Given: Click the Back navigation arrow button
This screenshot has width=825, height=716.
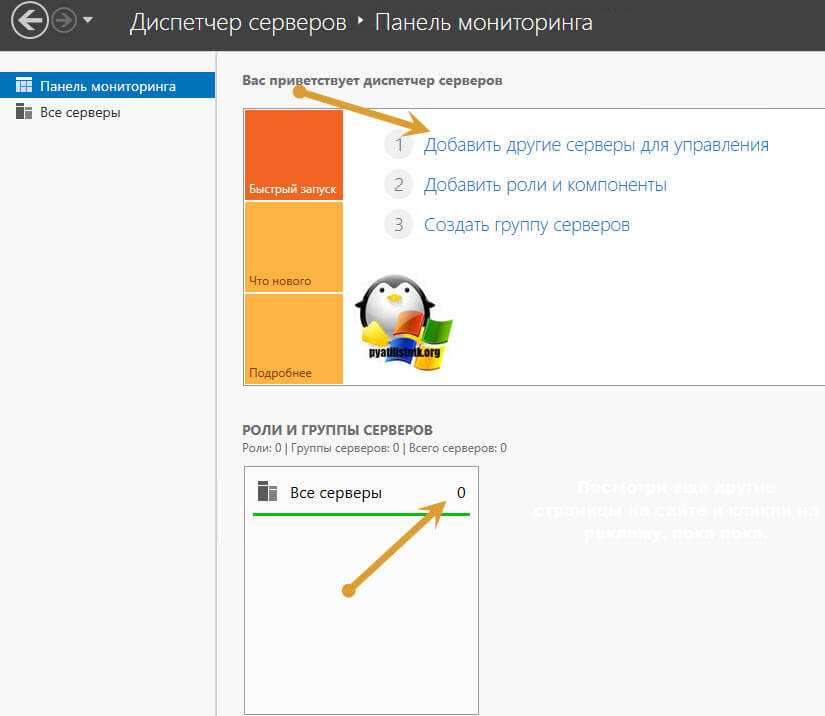Looking at the screenshot, I should pos(30,21).
